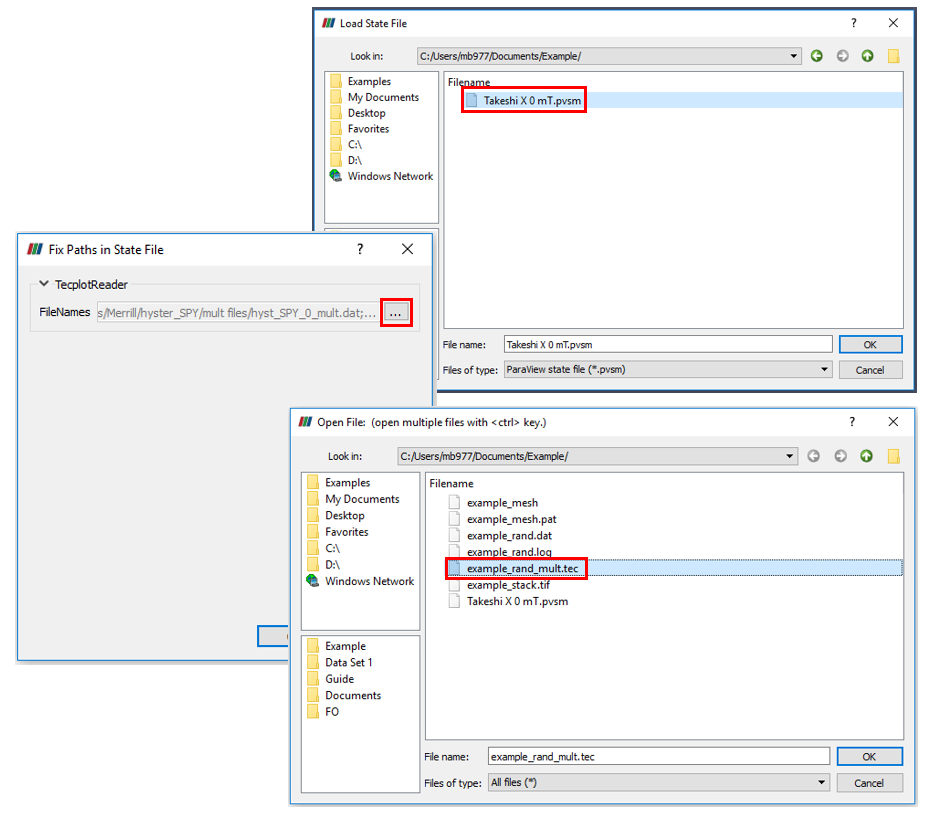Click the help question mark in Fix Paths dialog
The image size is (929, 813).
[x=360, y=249]
